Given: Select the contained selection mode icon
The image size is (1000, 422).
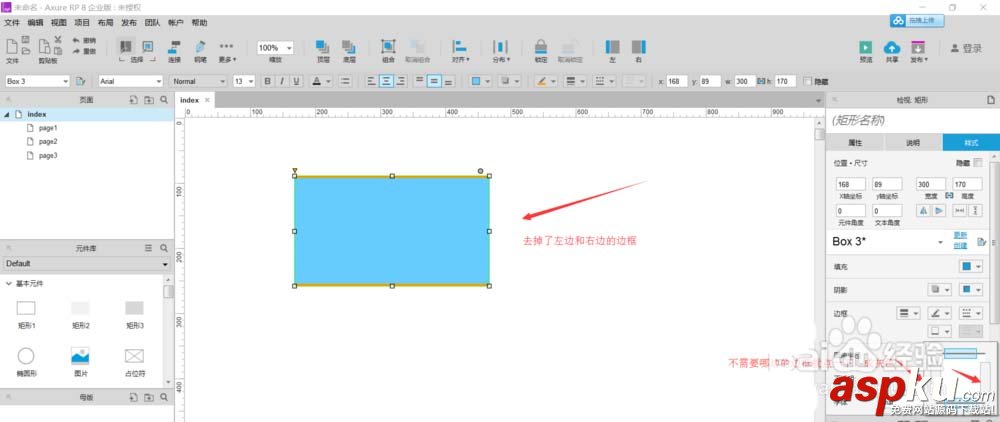Looking at the screenshot, I should 147,47.
